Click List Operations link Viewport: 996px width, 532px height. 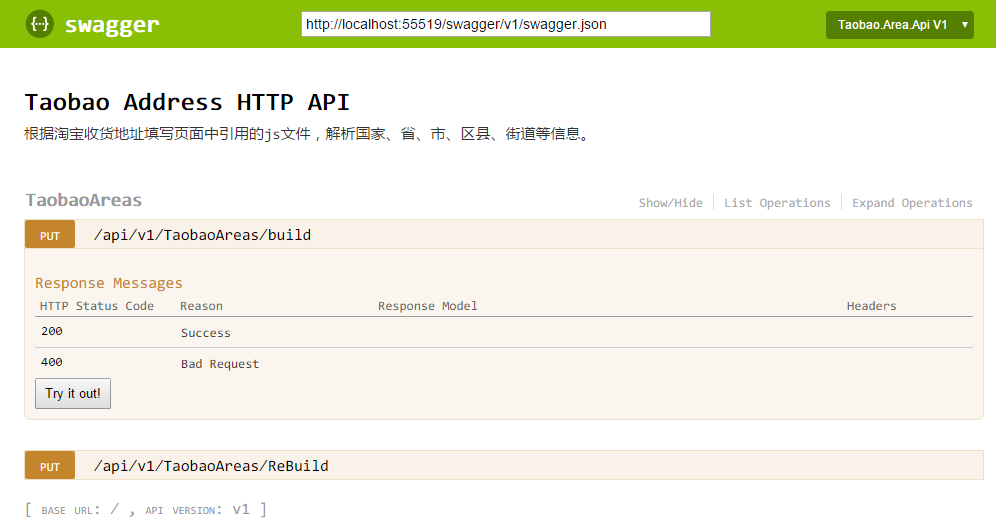pos(777,203)
